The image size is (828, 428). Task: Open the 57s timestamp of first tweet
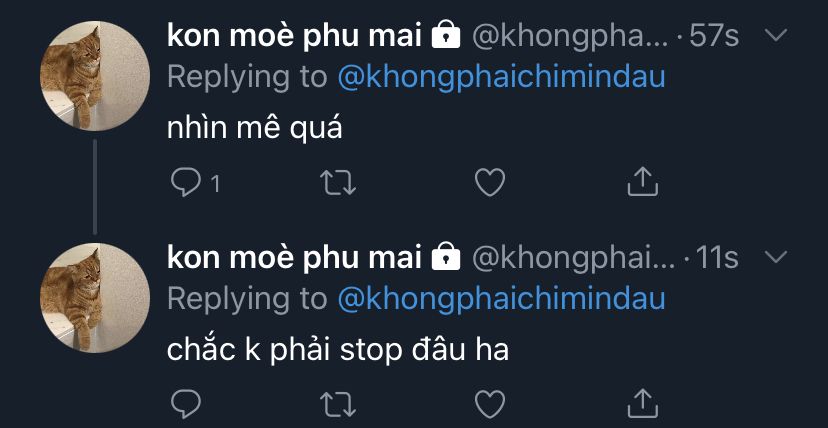coord(714,36)
